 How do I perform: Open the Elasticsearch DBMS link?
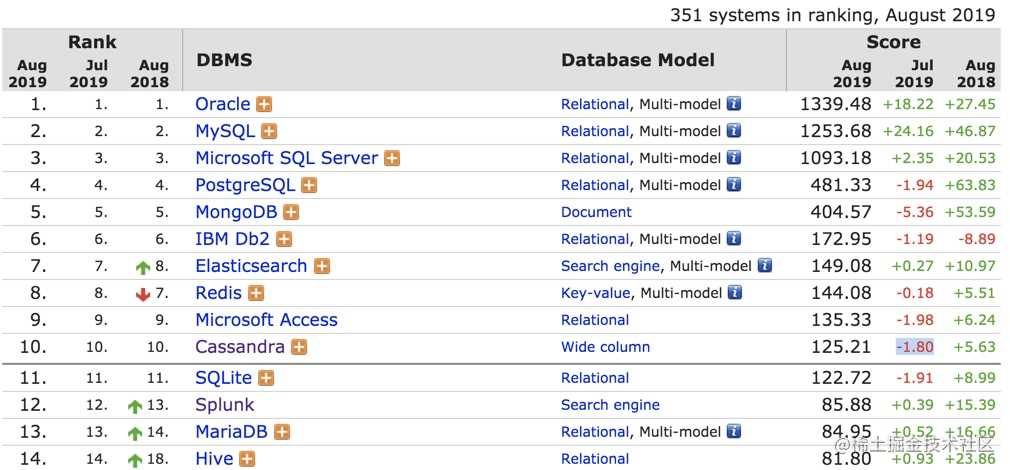click(251, 267)
